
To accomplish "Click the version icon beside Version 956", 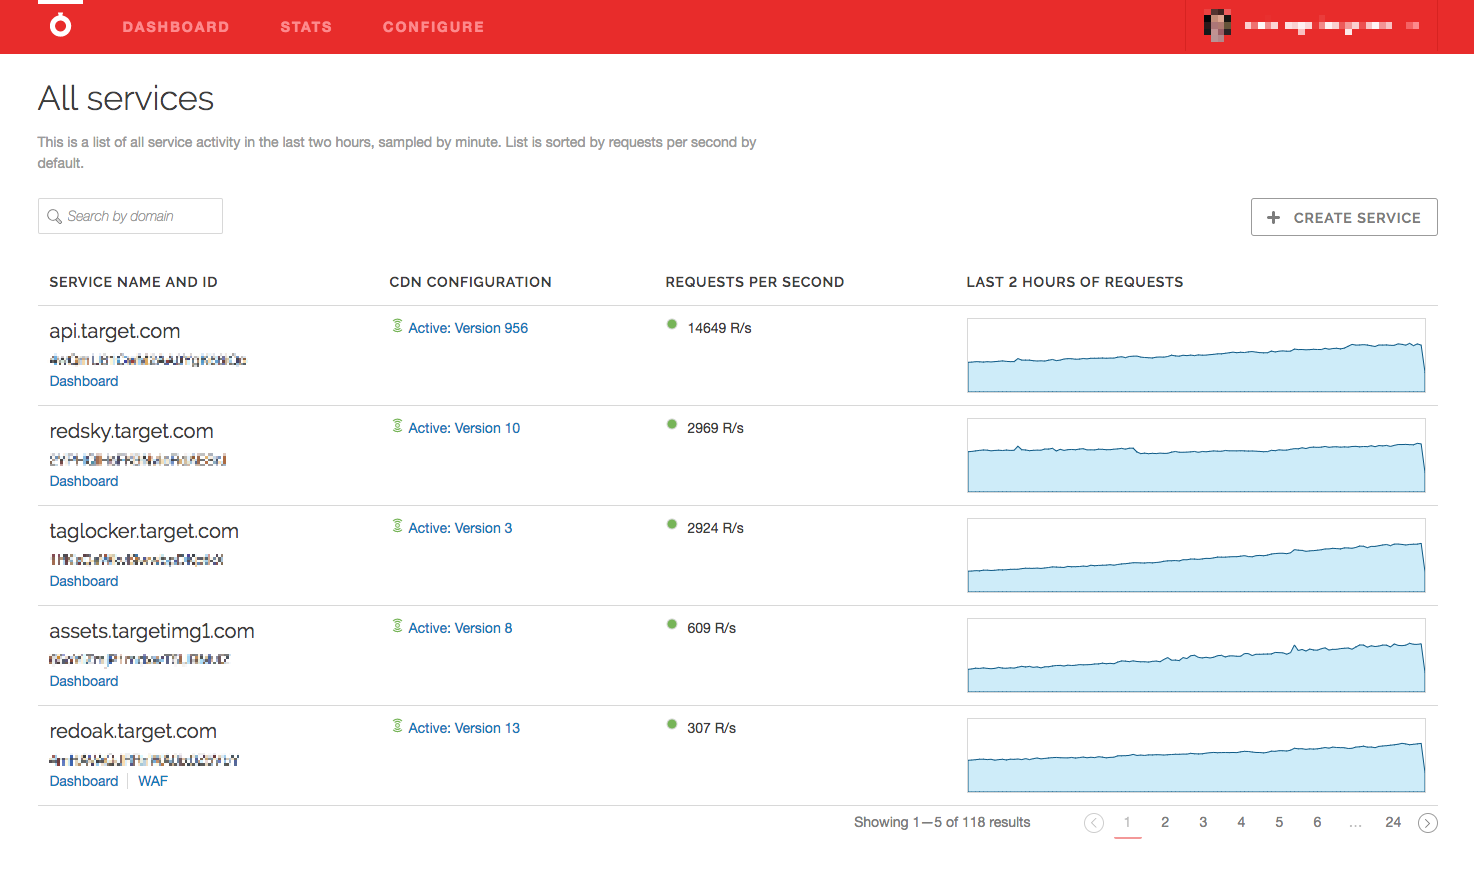I will click(x=397, y=326).
